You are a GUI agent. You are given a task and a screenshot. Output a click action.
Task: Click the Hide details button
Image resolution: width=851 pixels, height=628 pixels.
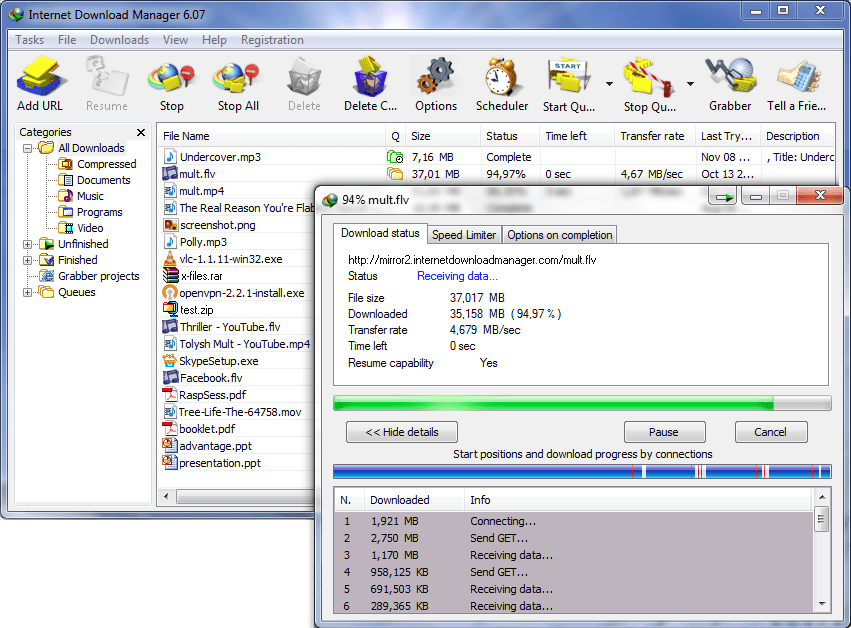[401, 432]
